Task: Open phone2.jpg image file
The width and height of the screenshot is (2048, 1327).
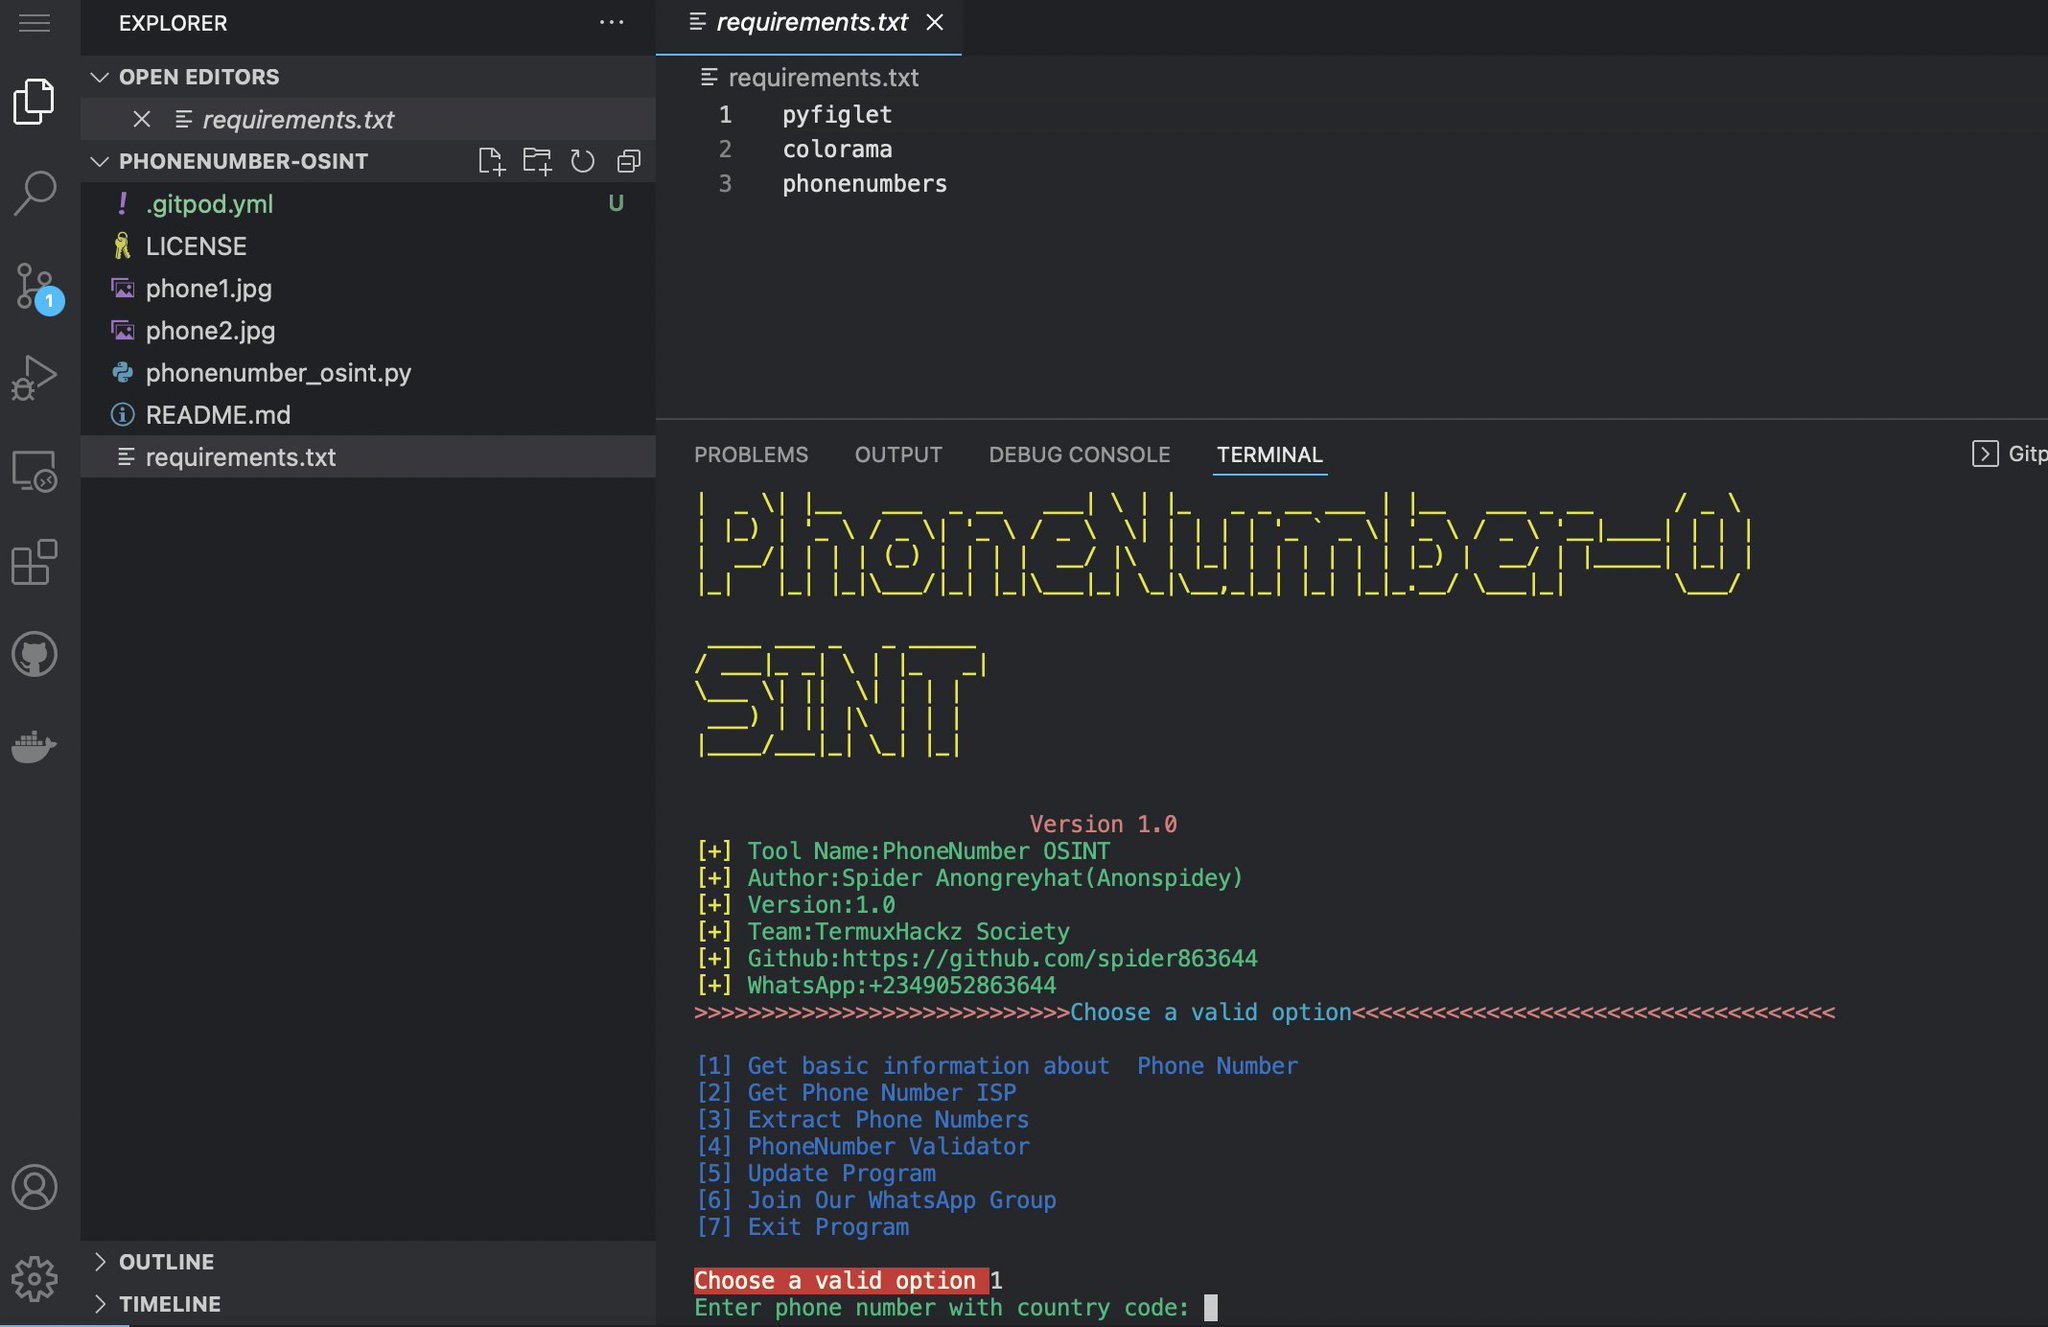Action: [368, 330]
